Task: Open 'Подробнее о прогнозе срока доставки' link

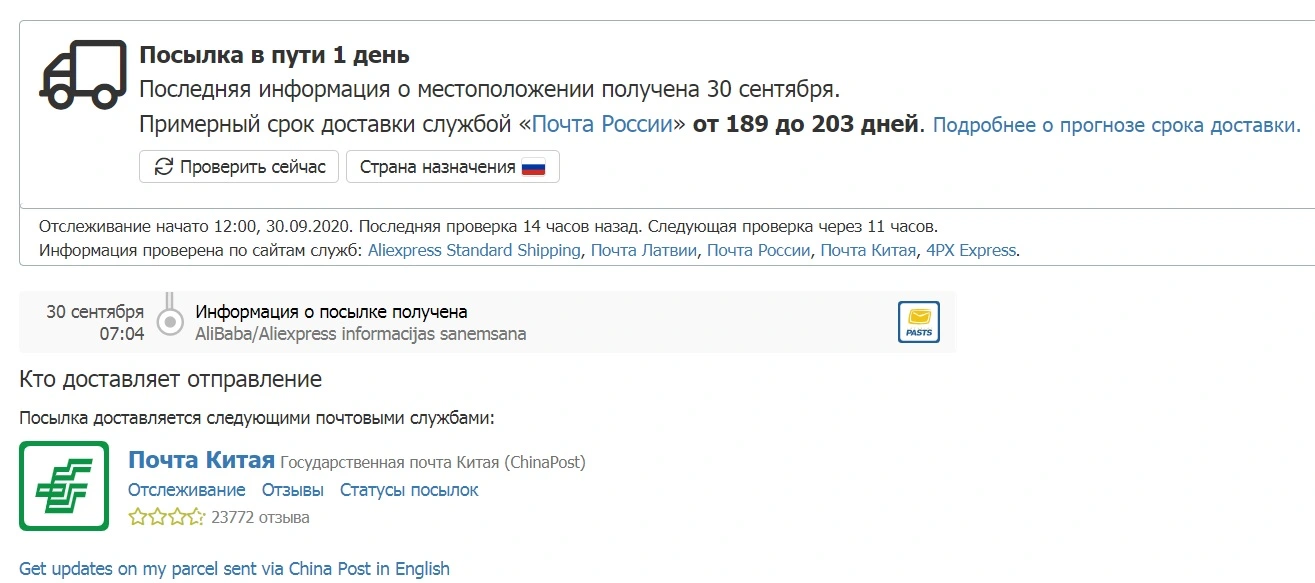Action: point(1117,125)
